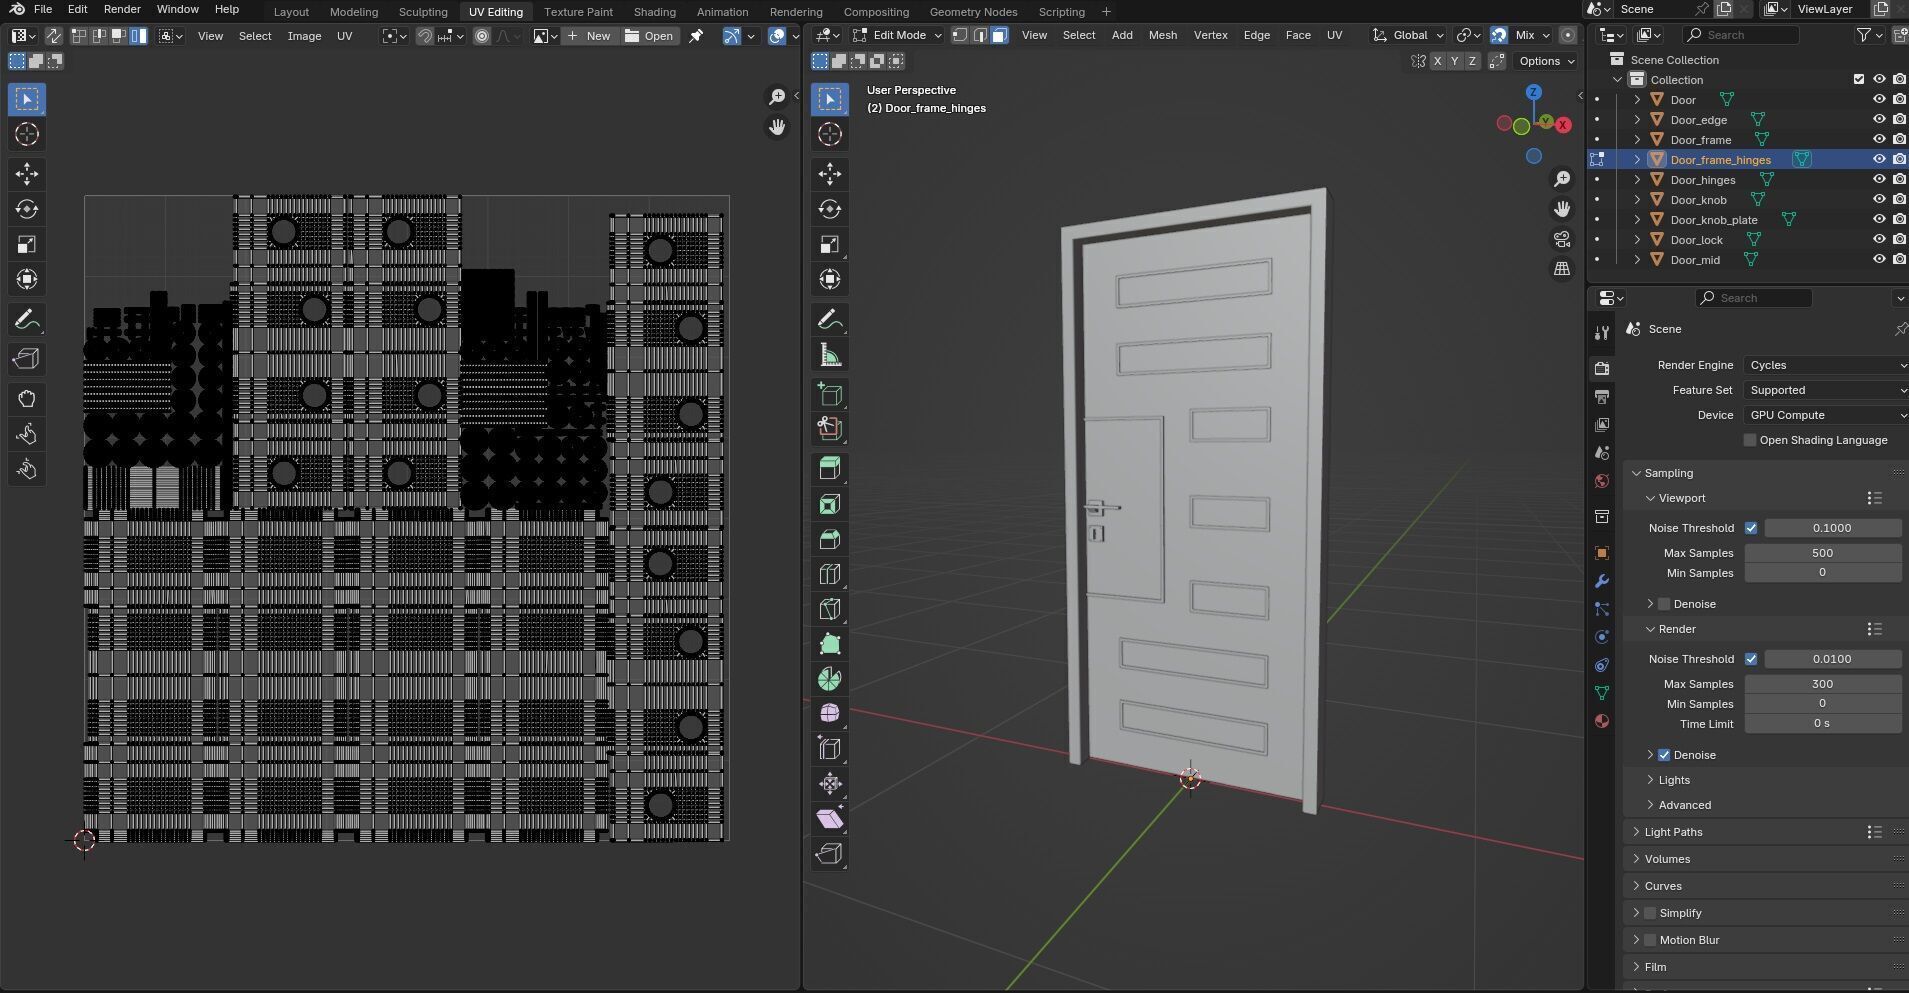This screenshot has height=993, width=1909.
Task: Expand the Motion Blur panel
Action: point(1636,940)
